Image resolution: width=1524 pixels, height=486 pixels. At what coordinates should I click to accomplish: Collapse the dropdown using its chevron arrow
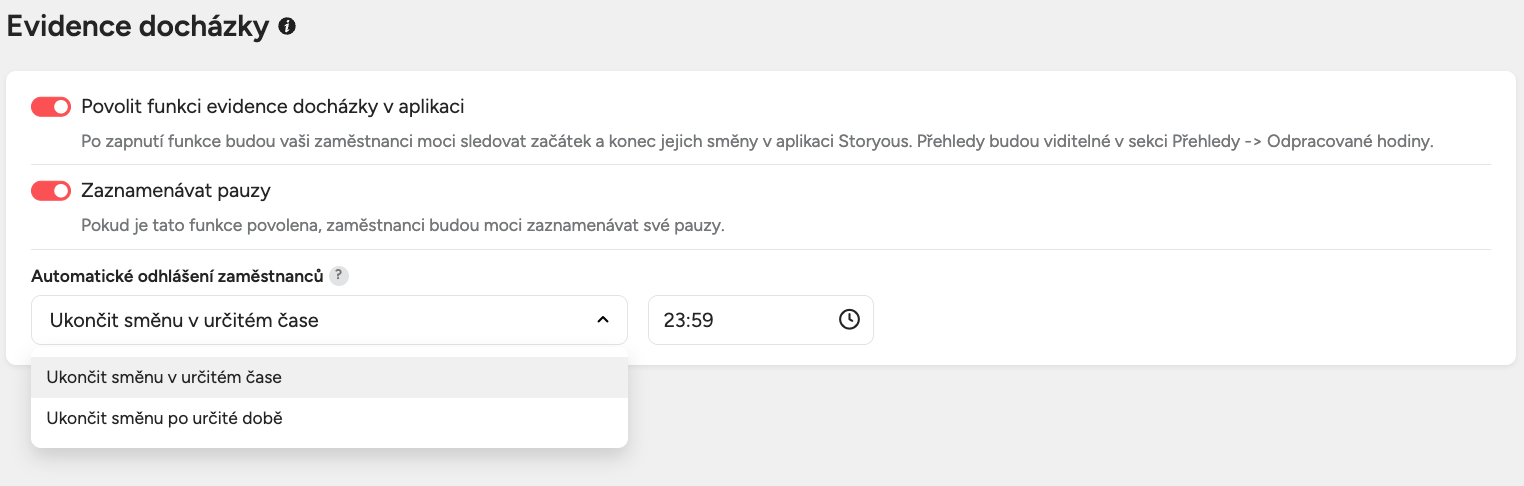[603, 320]
